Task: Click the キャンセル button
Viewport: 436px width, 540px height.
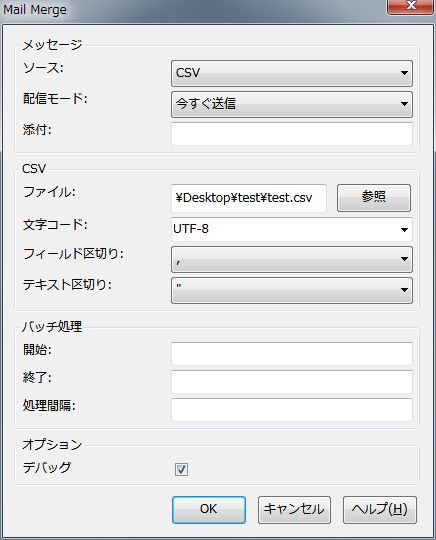Action: click(x=294, y=510)
